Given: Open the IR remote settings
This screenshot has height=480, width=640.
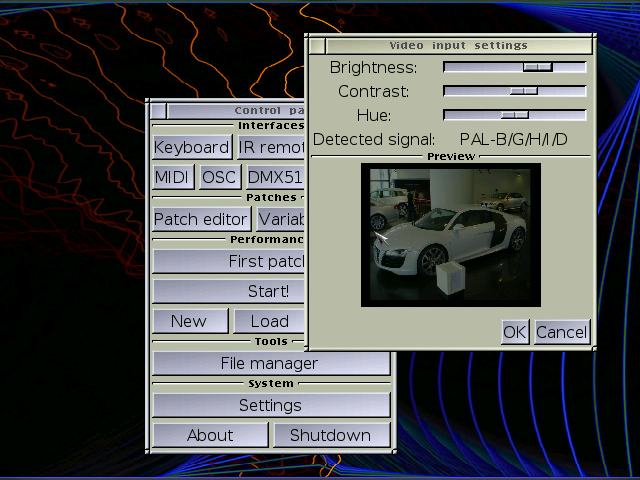Looking at the screenshot, I should 270,147.
